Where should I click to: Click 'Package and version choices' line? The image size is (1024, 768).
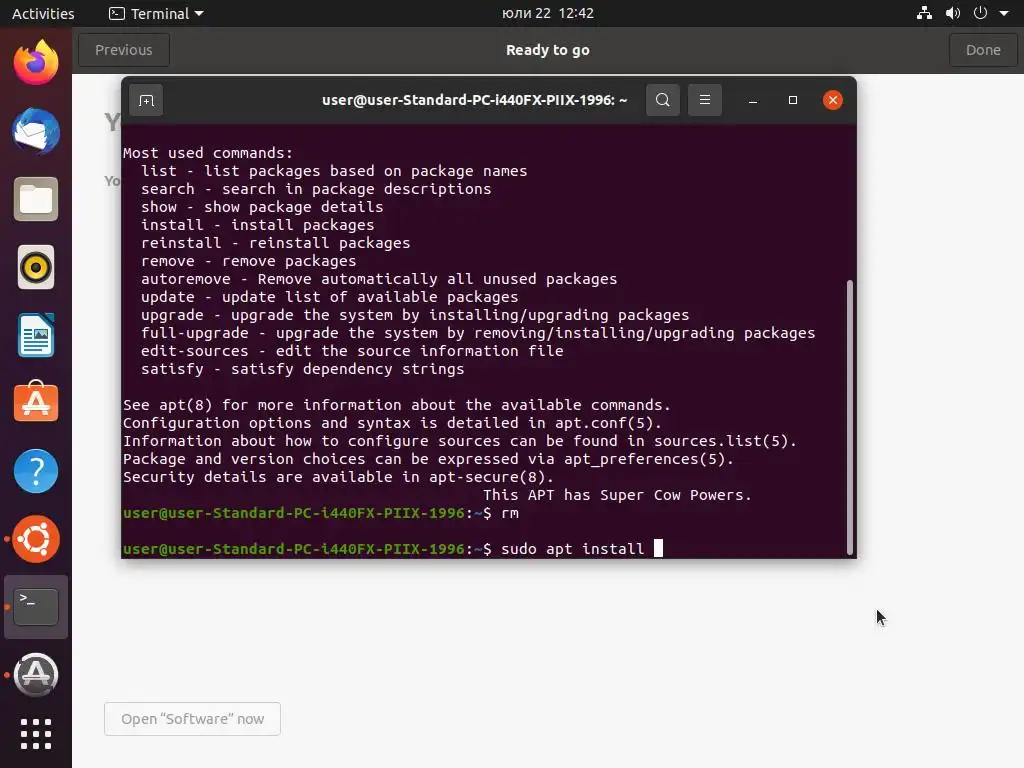[428, 459]
